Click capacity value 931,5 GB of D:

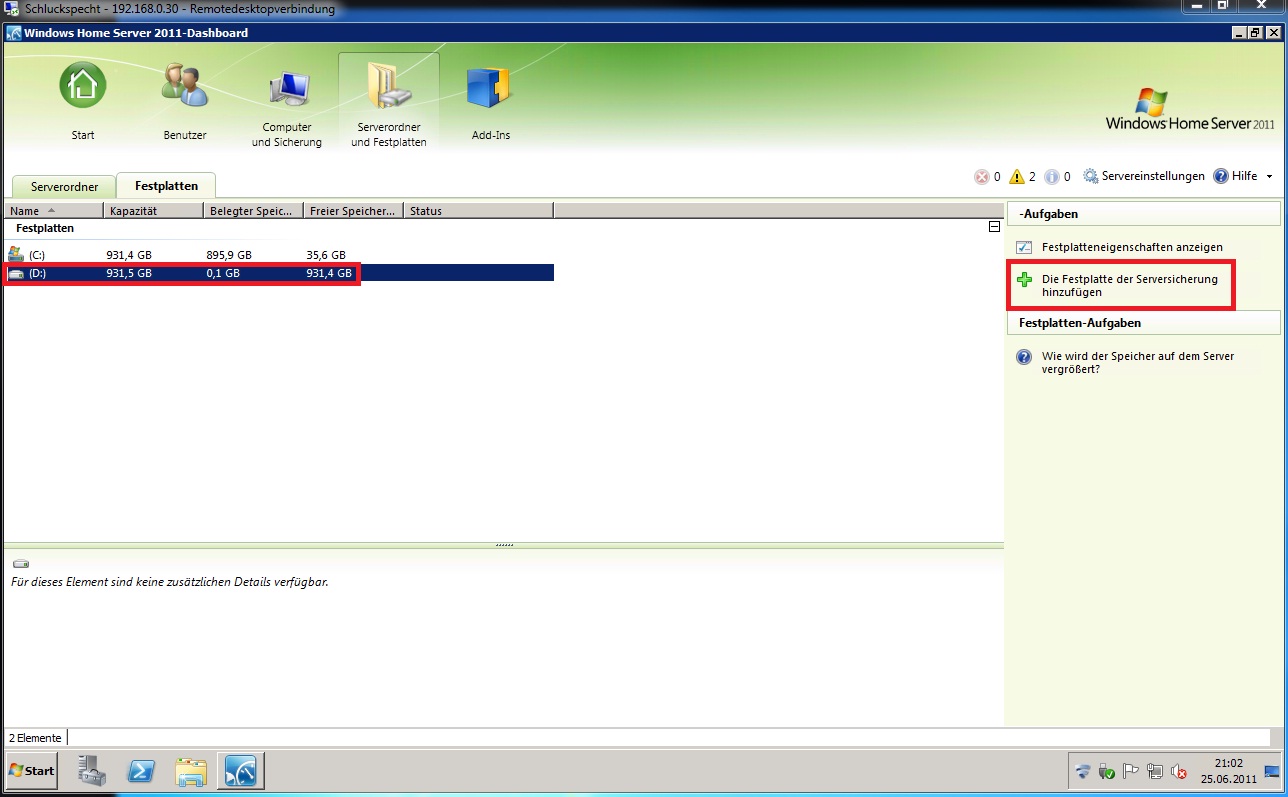[128, 273]
